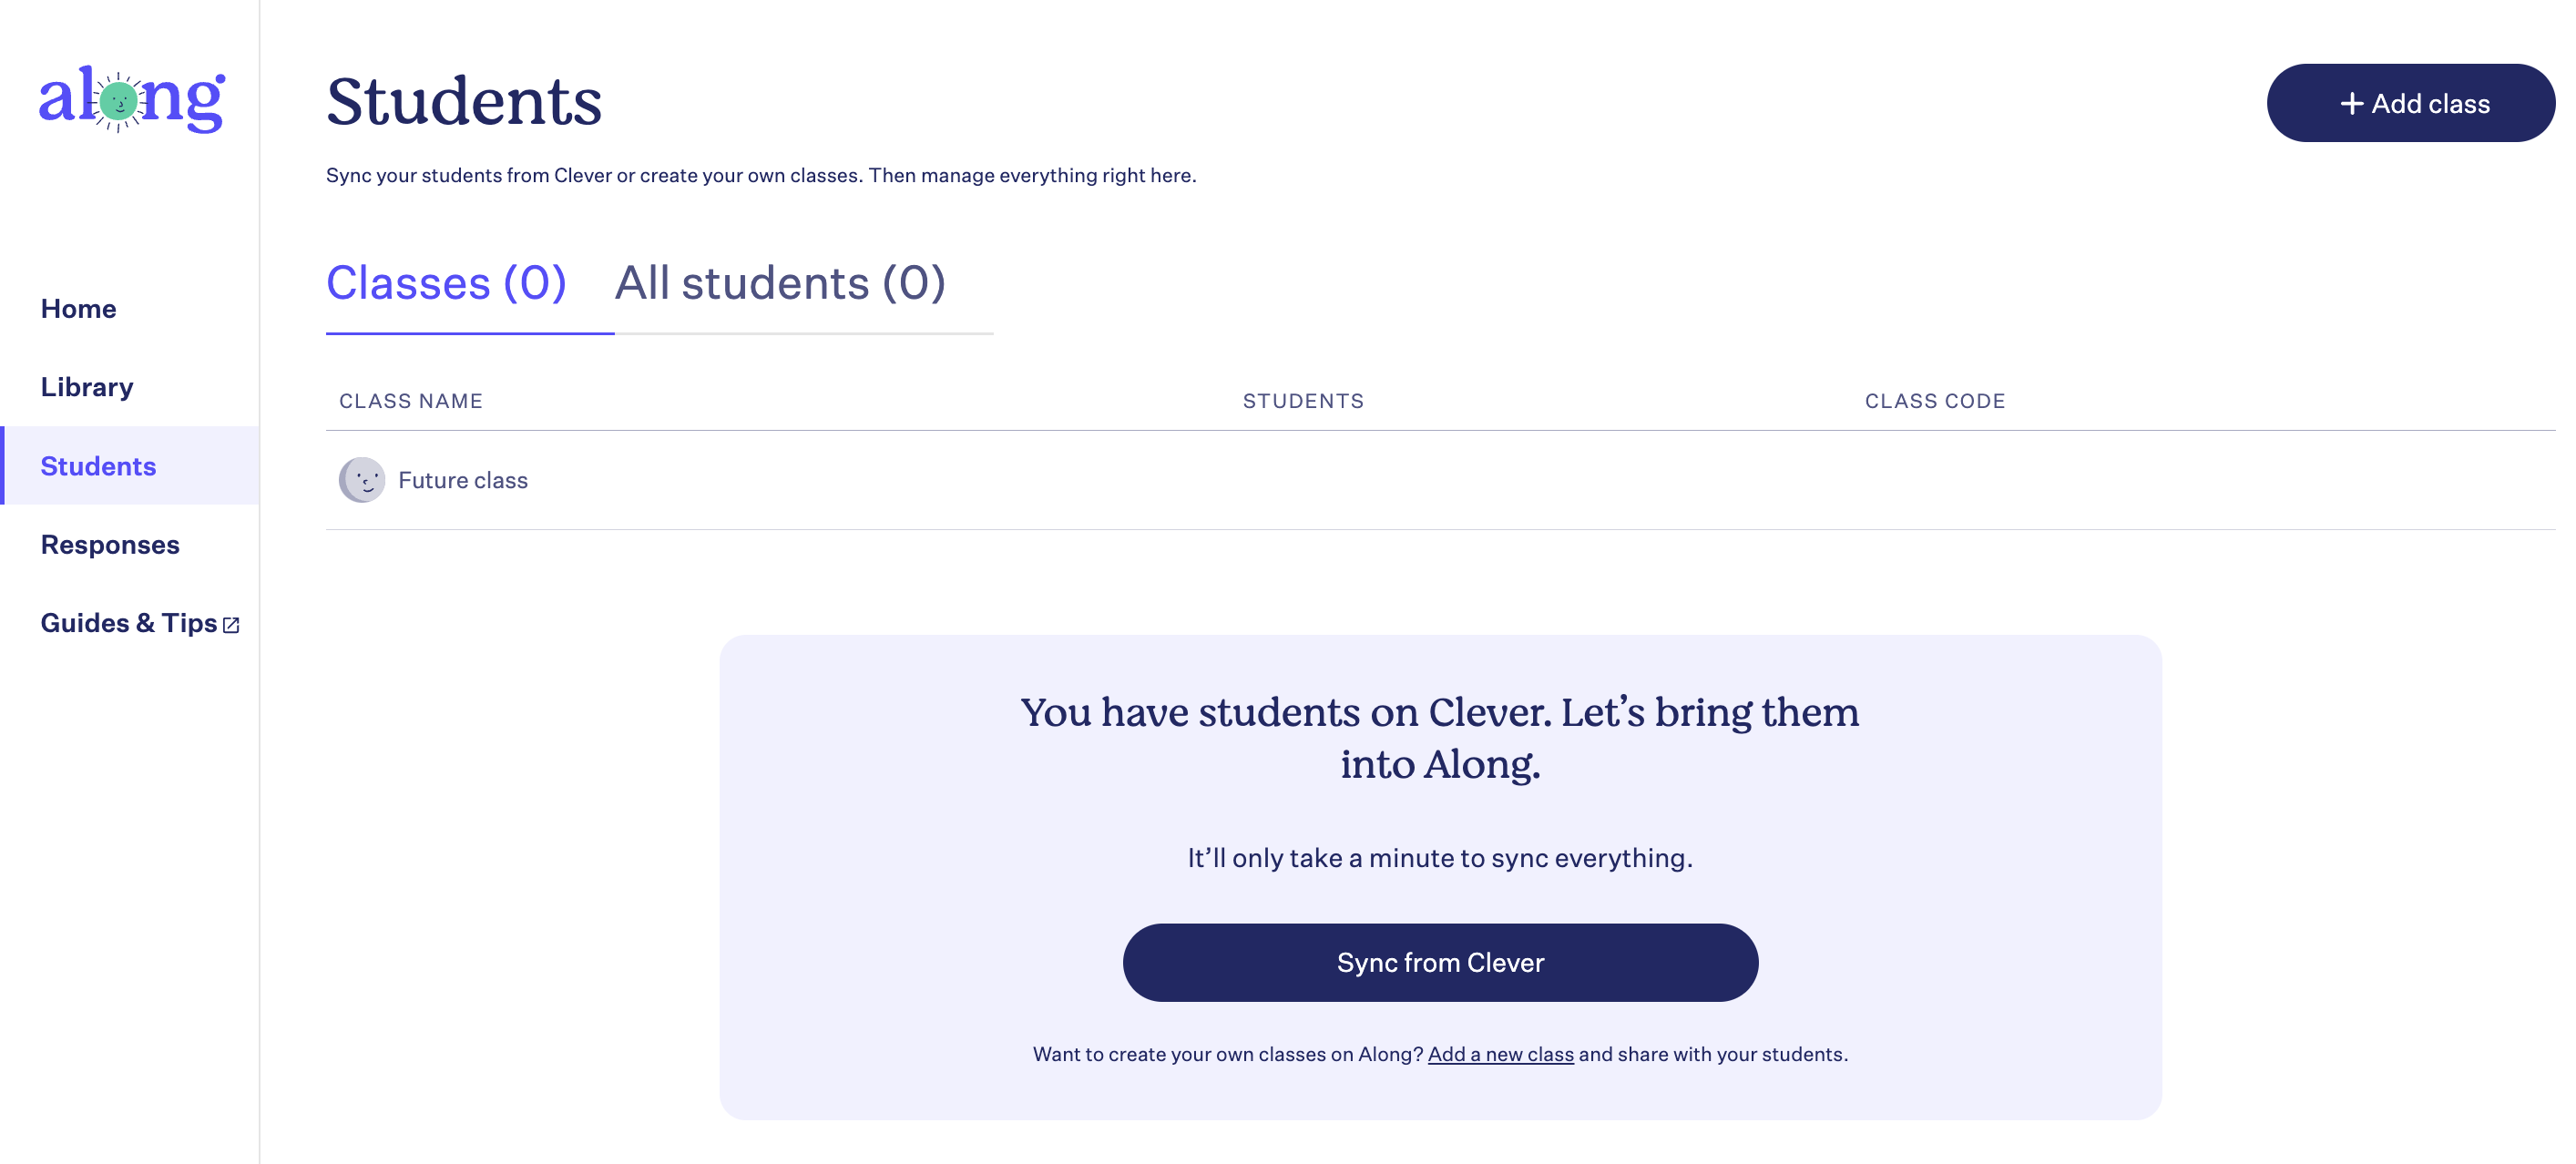Click the plus icon on Add class

pyautogui.click(x=2351, y=104)
